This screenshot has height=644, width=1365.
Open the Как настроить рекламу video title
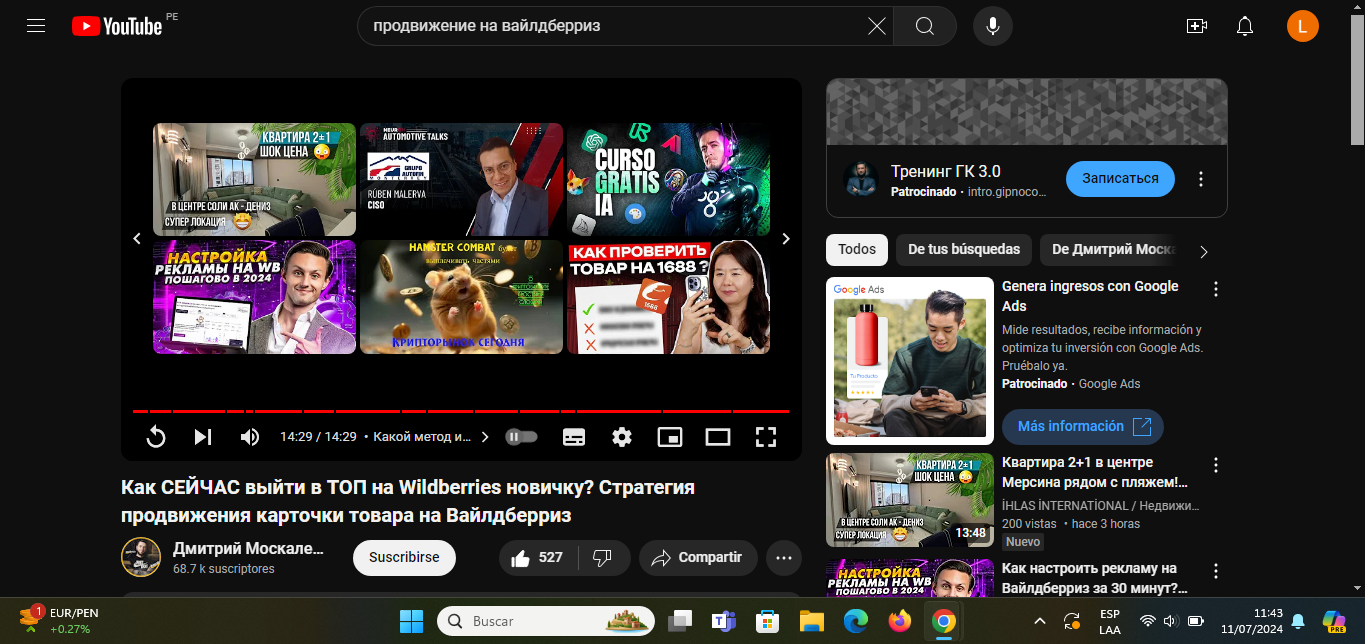[x=1094, y=578]
